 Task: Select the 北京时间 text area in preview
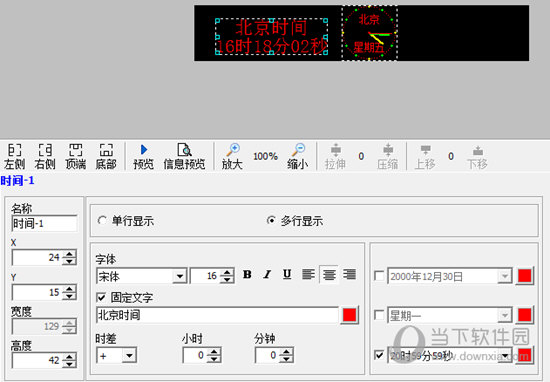click(x=271, y=36)
